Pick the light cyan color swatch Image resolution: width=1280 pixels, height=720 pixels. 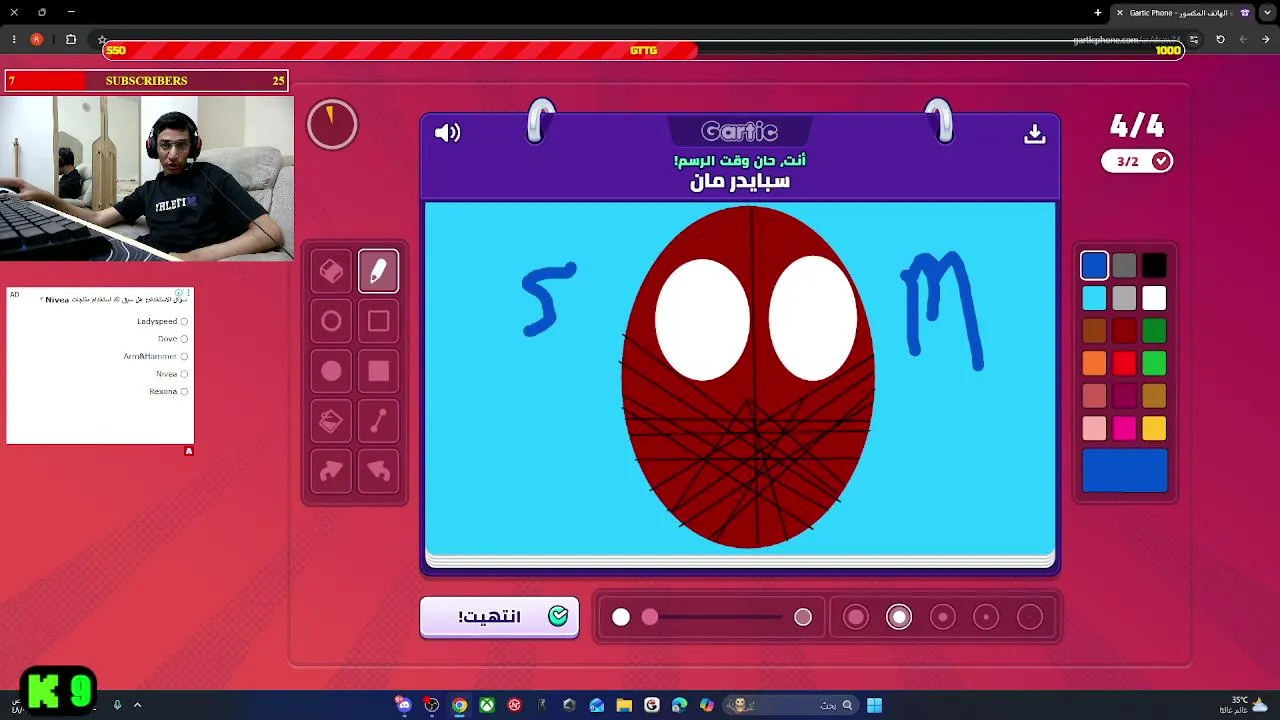pyautogui.click(x=1094, y=298)
